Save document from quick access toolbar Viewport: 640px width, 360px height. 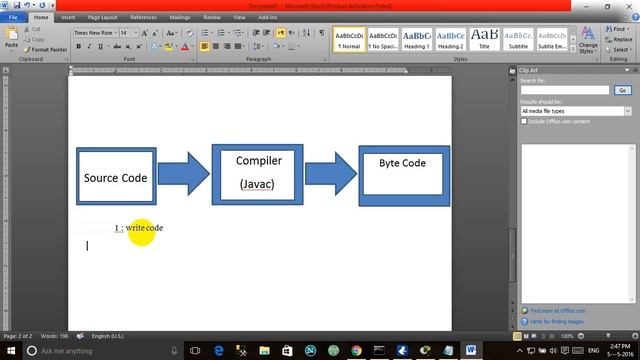(x=17, y=5)
